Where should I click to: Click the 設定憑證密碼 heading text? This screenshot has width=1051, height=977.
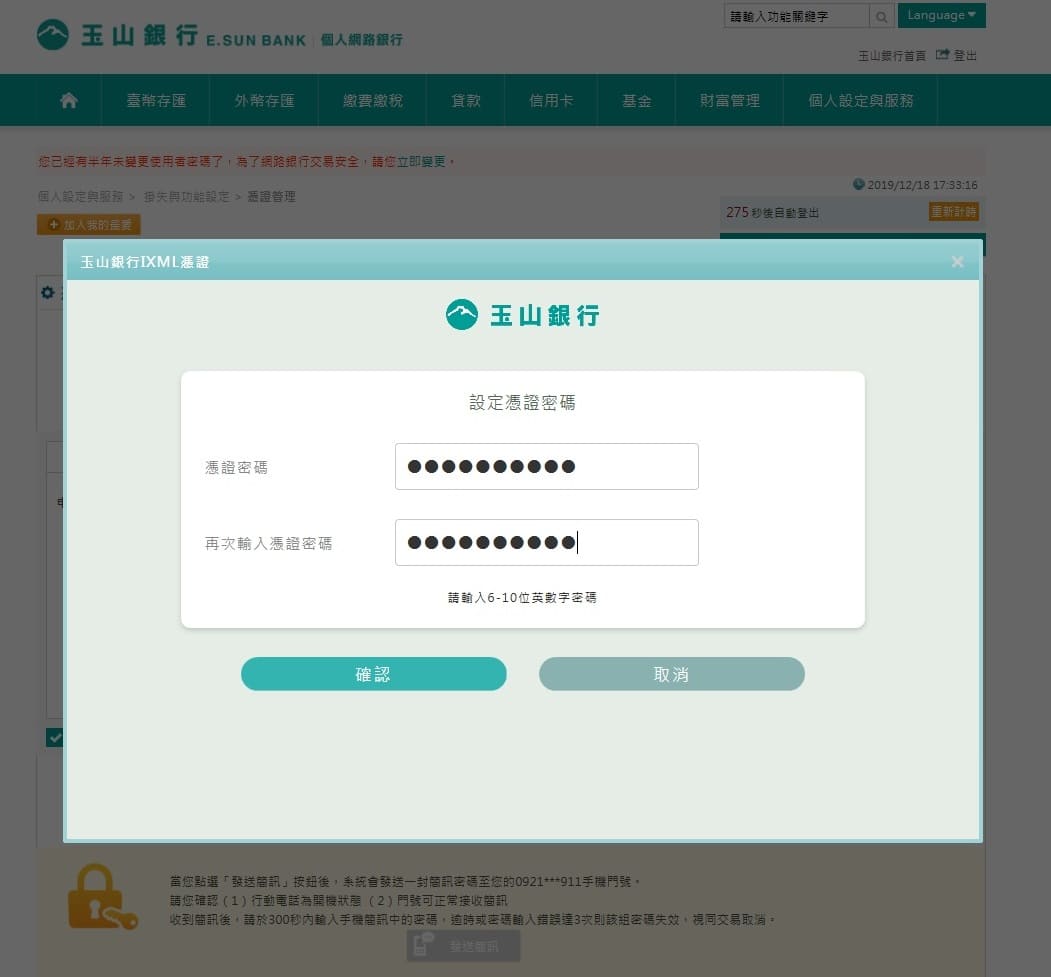522,402
